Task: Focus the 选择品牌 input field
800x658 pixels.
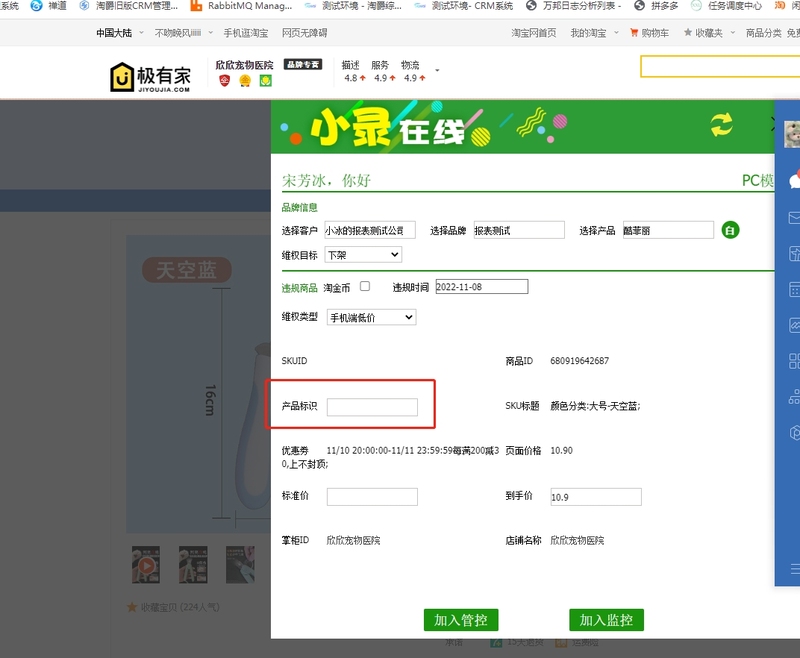Action: pyautogui.click(x=519, y=230)
